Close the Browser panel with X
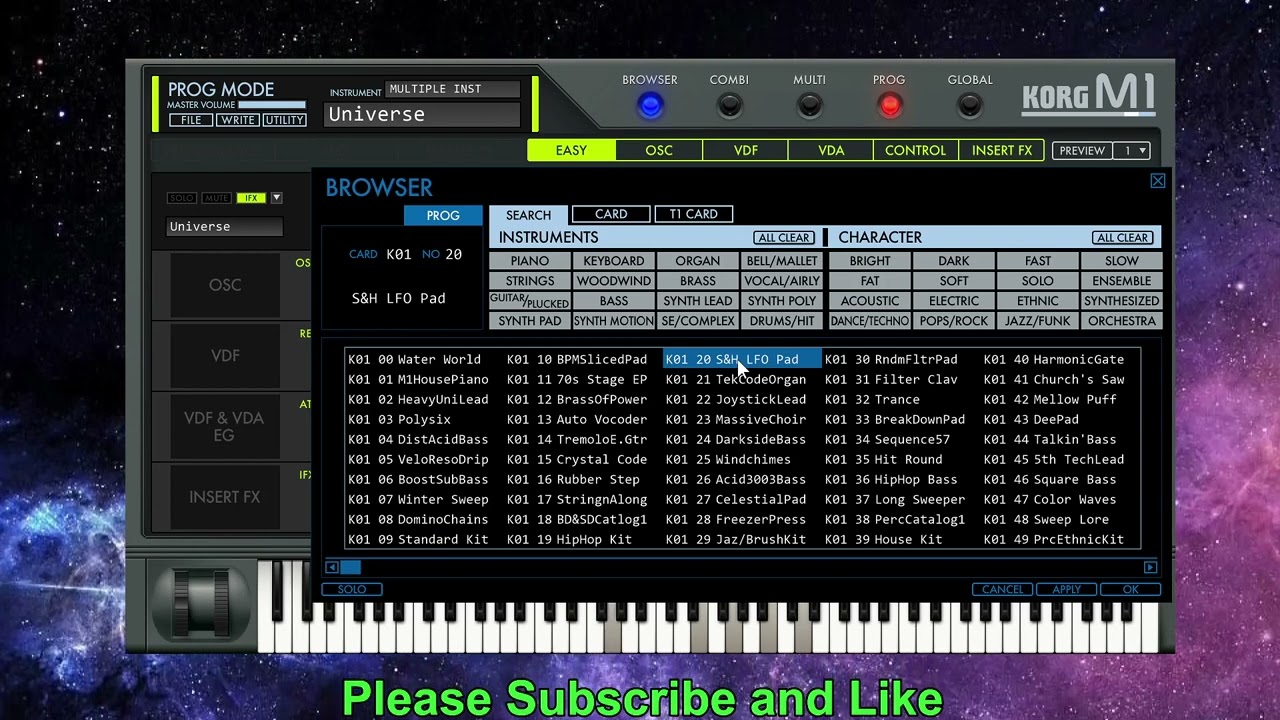This screenshot has width=1280, height=720. pos(1157,181)
